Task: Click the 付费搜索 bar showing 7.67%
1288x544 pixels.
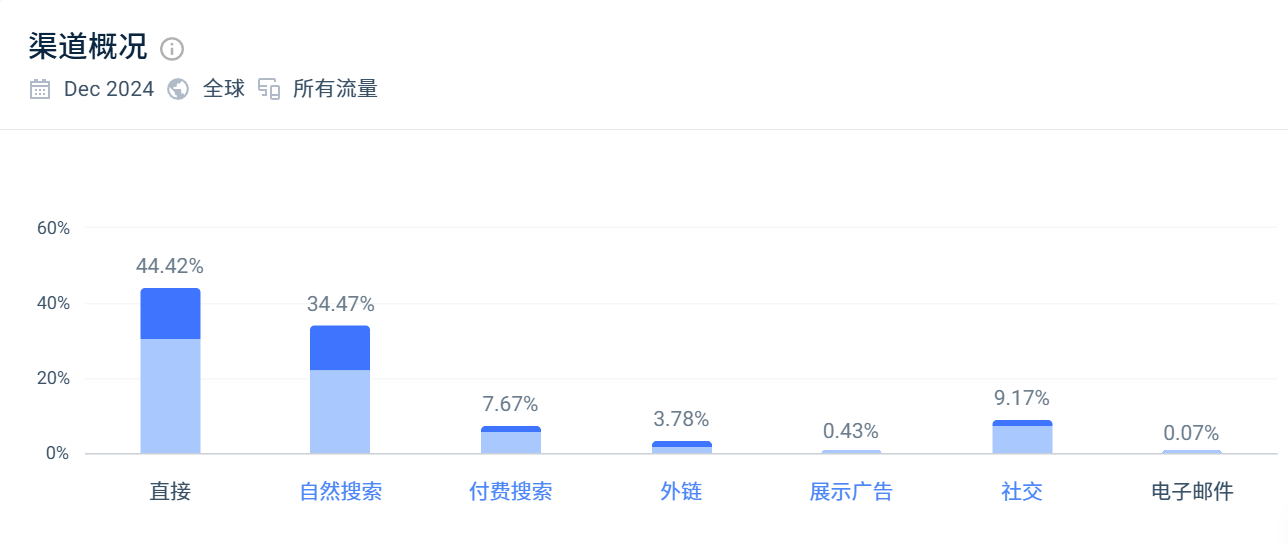Action: click(511, 440)
